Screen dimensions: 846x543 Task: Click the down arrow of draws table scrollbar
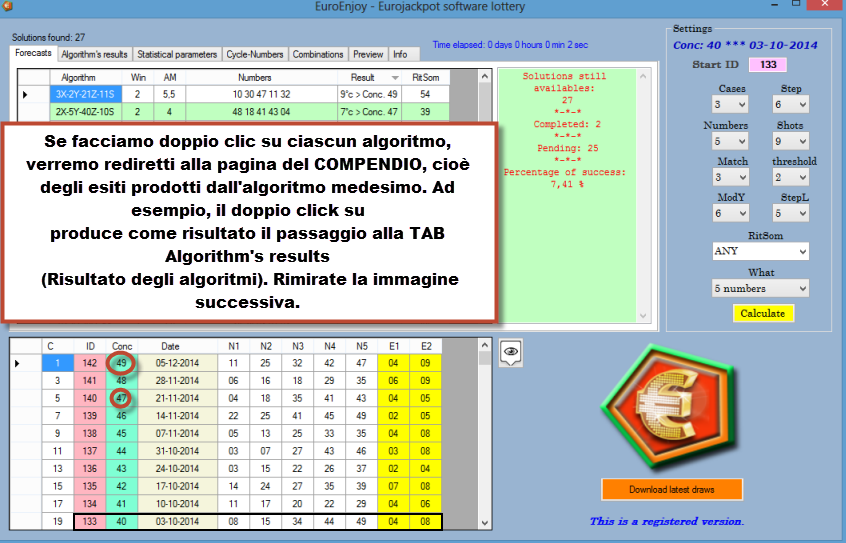tap(485, 522)
